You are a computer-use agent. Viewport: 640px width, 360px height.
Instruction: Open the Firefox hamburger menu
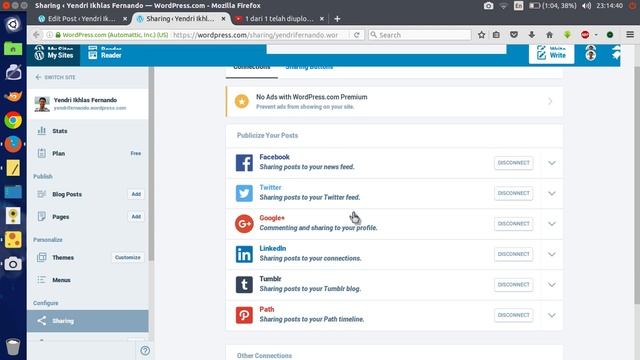(630, 35)
